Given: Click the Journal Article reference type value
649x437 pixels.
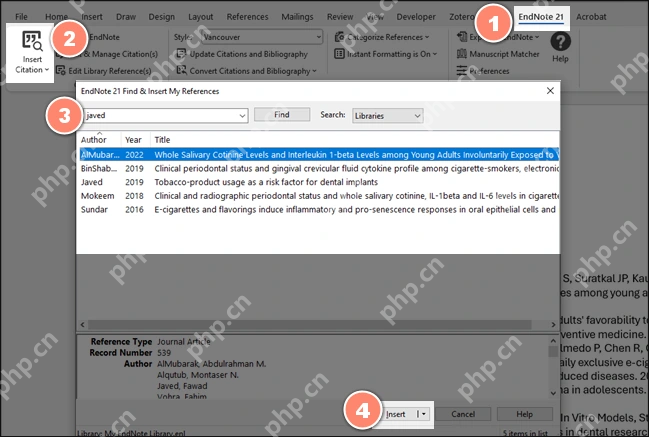Looking at the screenshot, I should tap(183, 342).
